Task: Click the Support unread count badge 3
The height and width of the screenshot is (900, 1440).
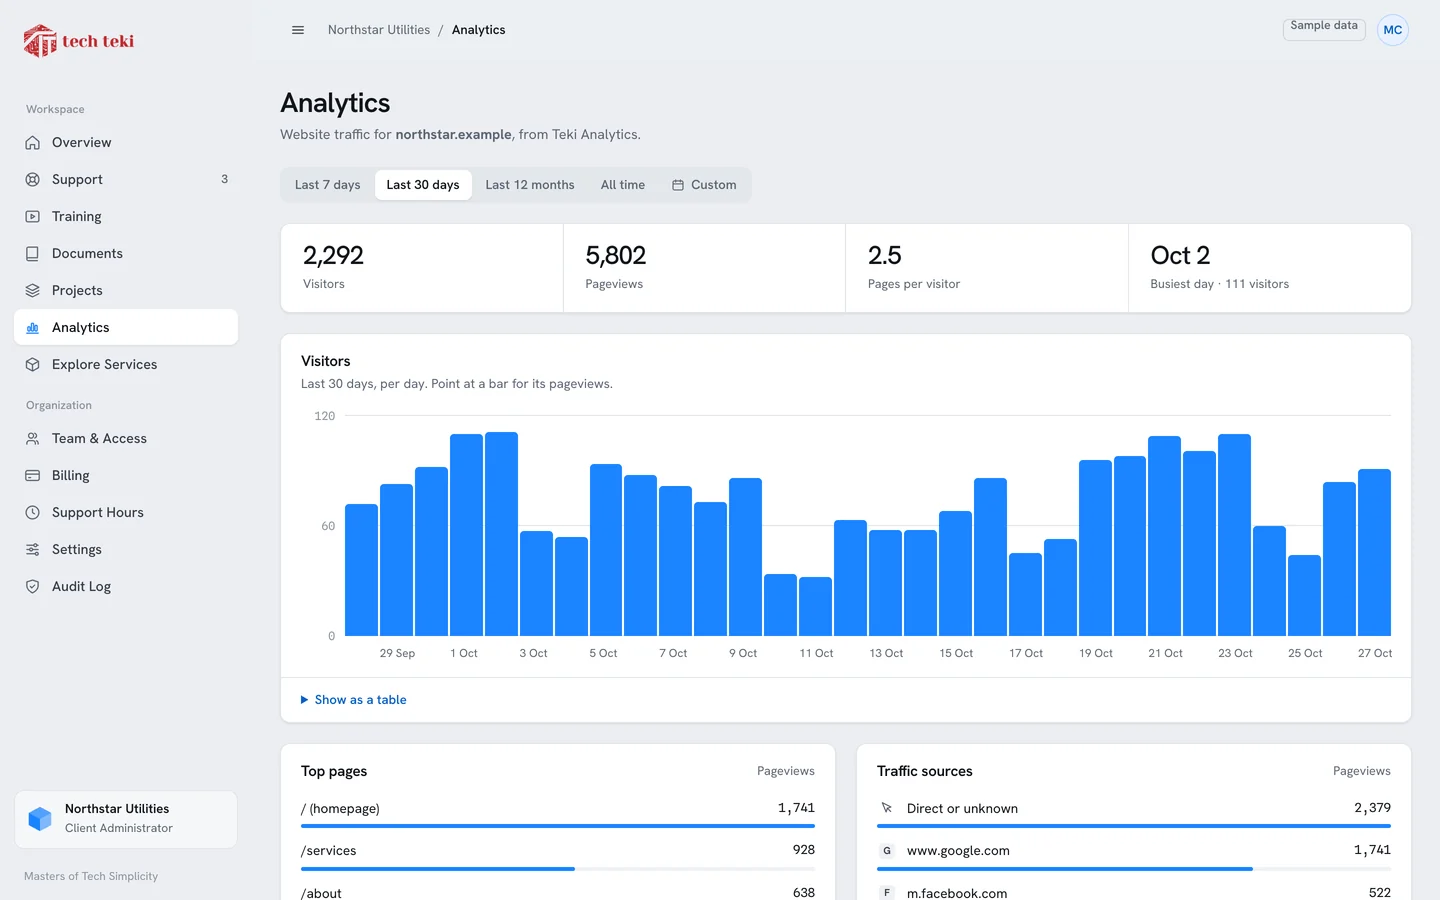Action: pos(224,180)
